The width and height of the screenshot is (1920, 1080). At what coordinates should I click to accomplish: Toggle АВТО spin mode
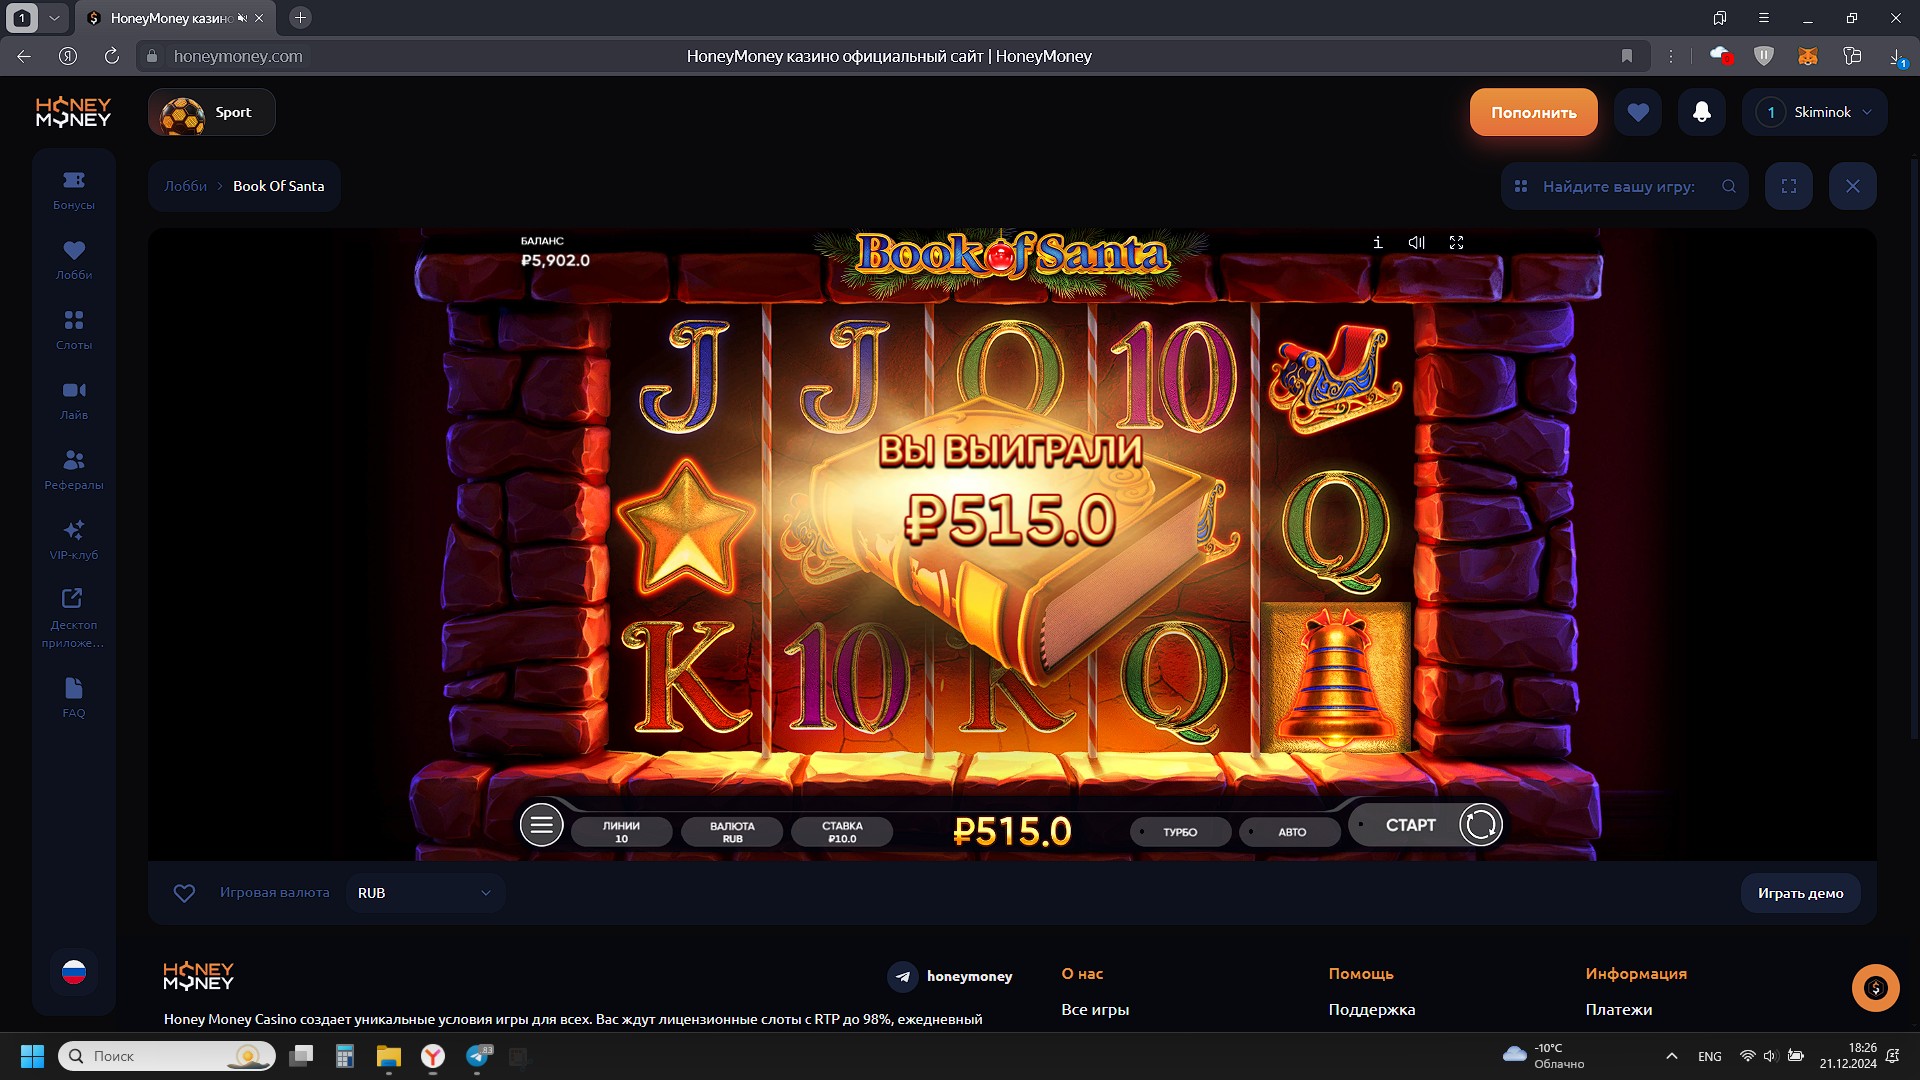click(x=1290, y=832)
